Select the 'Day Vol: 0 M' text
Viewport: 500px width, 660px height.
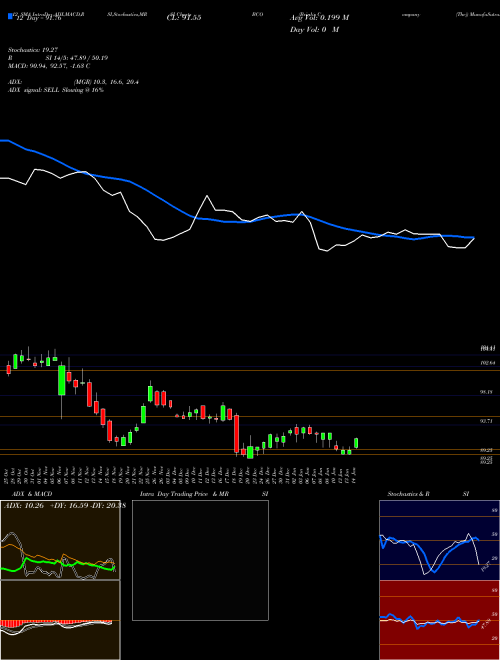315,30
